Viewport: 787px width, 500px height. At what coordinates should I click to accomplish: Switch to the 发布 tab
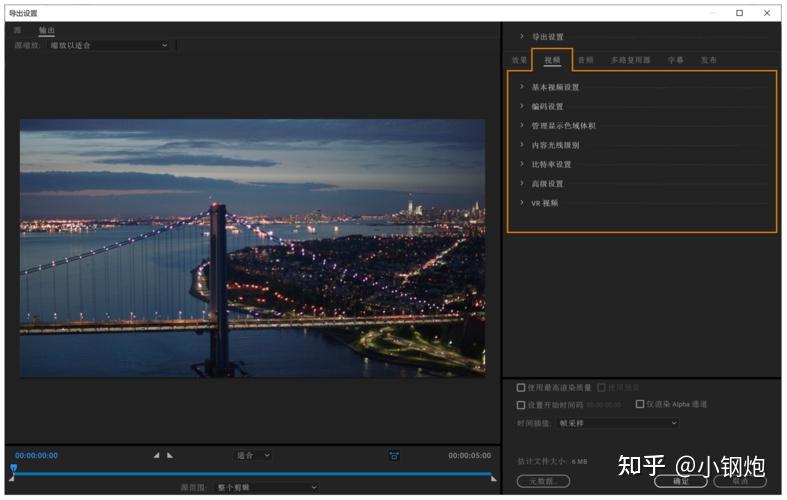click(x=708, y=60)
